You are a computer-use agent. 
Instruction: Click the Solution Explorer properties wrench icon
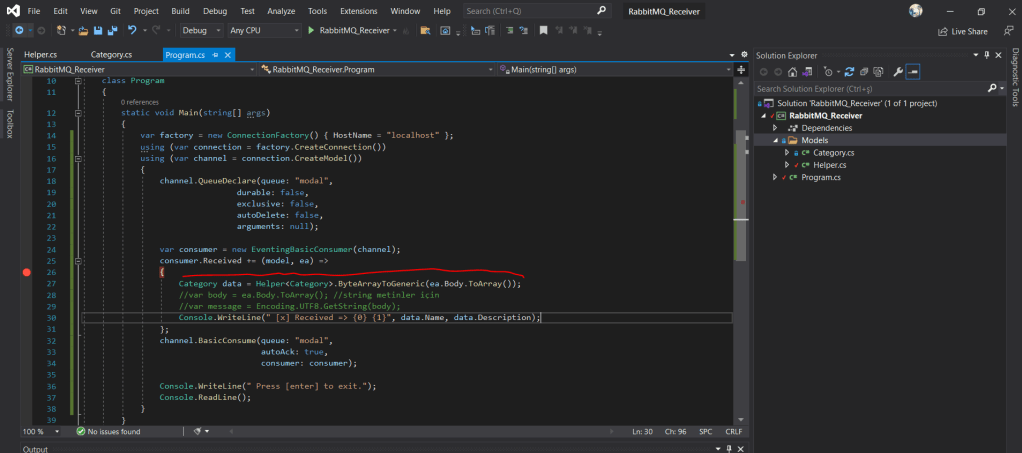(897, 72)
